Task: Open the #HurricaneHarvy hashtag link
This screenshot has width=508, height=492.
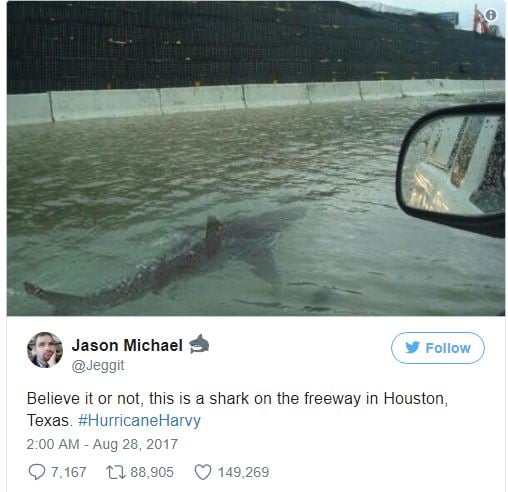Action: point(139,420)
